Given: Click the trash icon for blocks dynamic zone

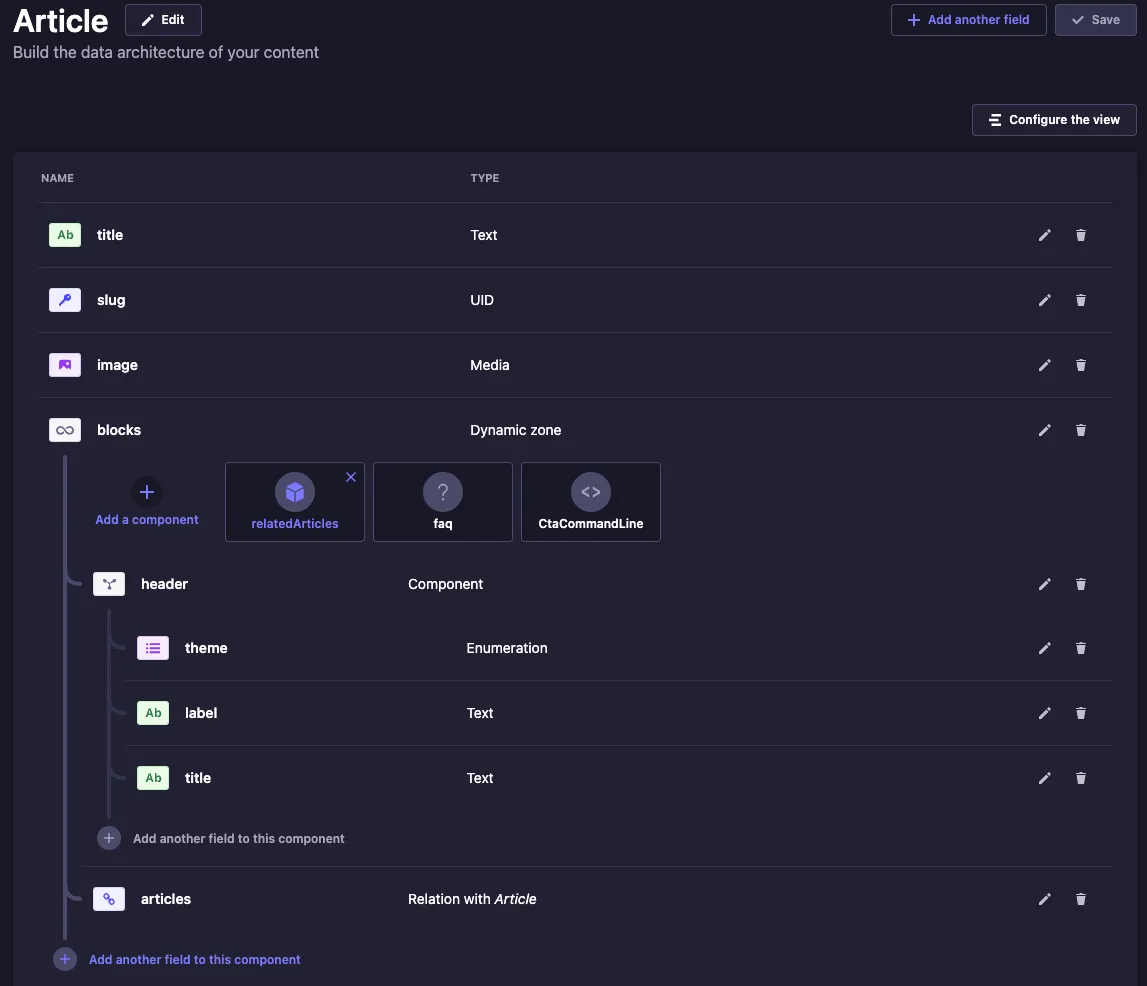Looking at the screenshot, I should [x=1080, y=430].
